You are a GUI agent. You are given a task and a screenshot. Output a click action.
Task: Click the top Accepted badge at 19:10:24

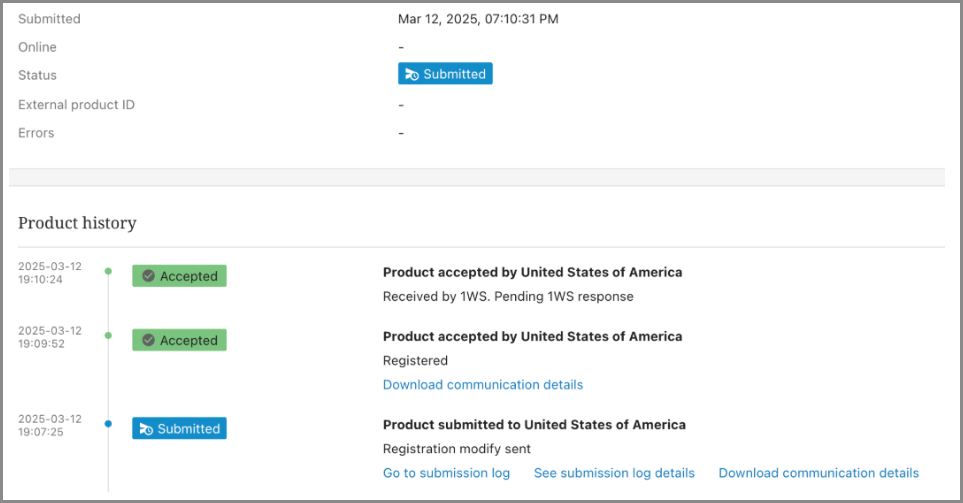(x=179, y=276)
